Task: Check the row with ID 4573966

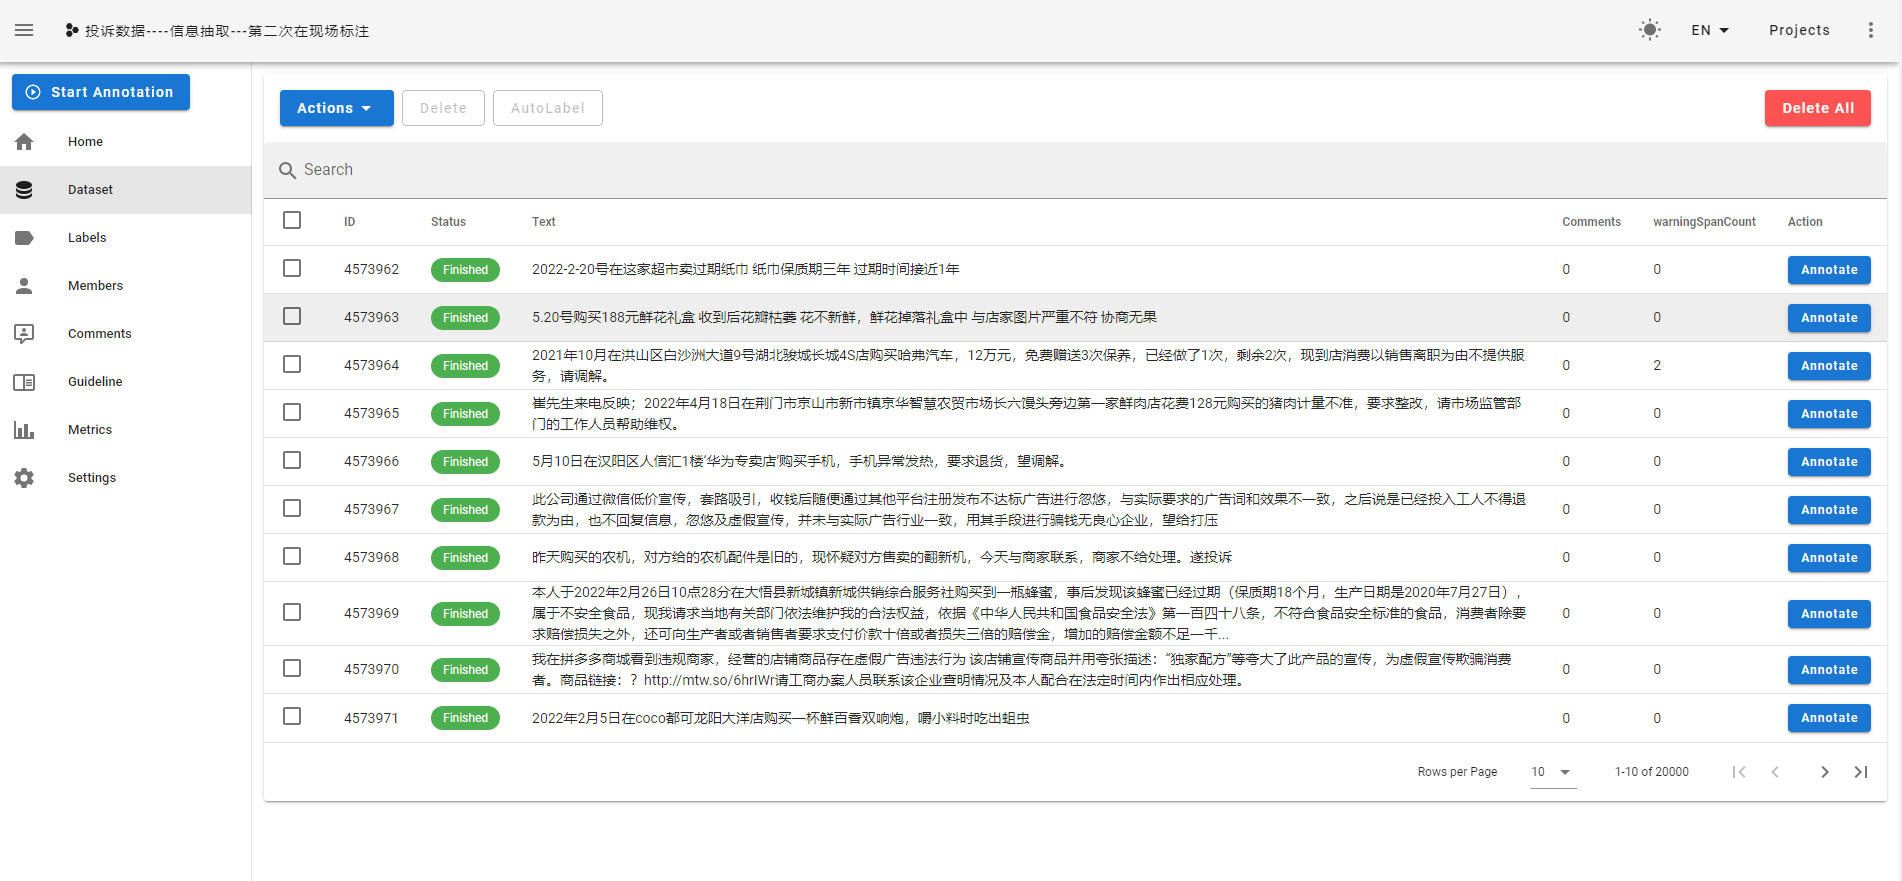Action: pos(292,460)
